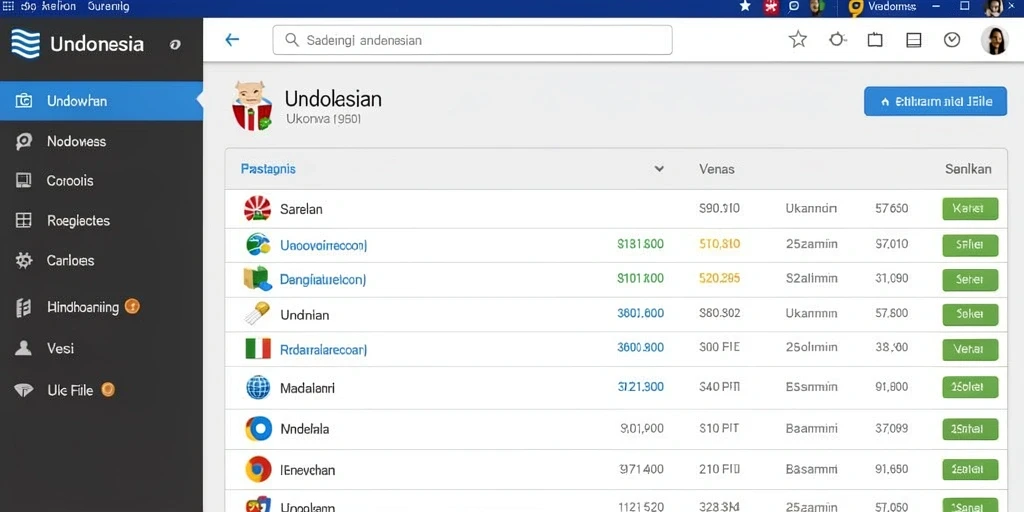Click the green button in the Sarelan row
1024x512 pixels.
[x=970, y=209]
